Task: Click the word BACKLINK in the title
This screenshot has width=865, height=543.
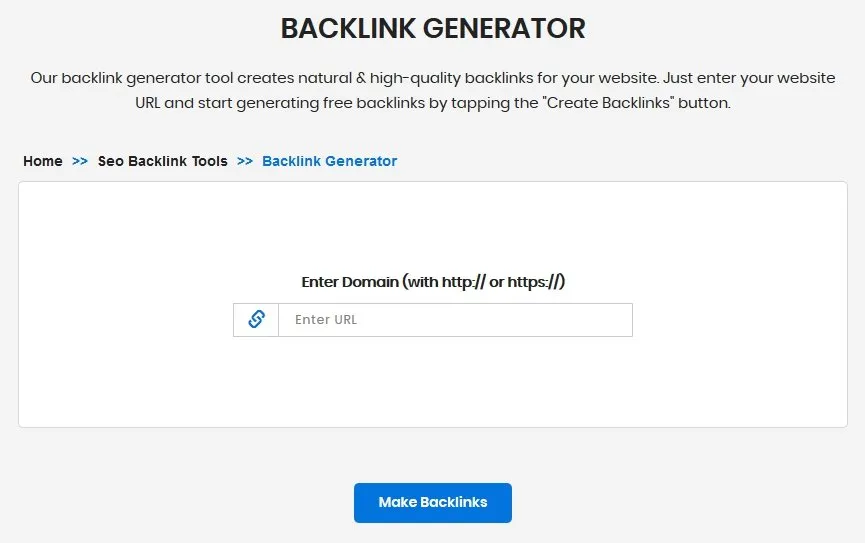Action: pos(348,28)
